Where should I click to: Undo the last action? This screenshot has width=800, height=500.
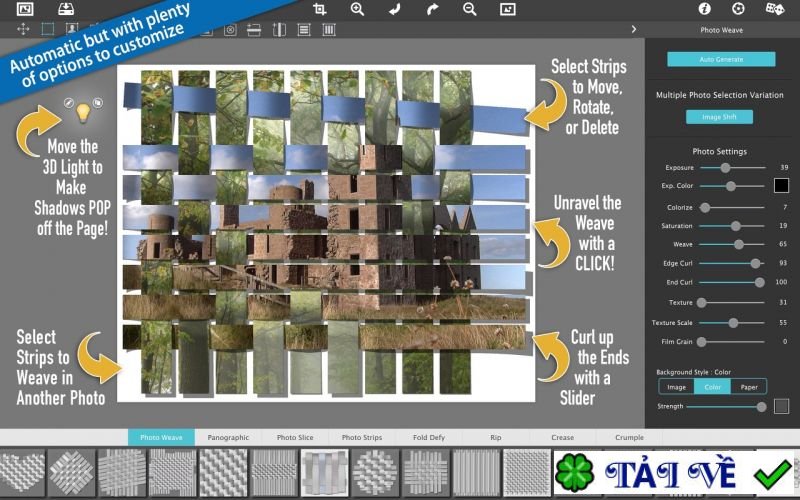coord(394,9)
